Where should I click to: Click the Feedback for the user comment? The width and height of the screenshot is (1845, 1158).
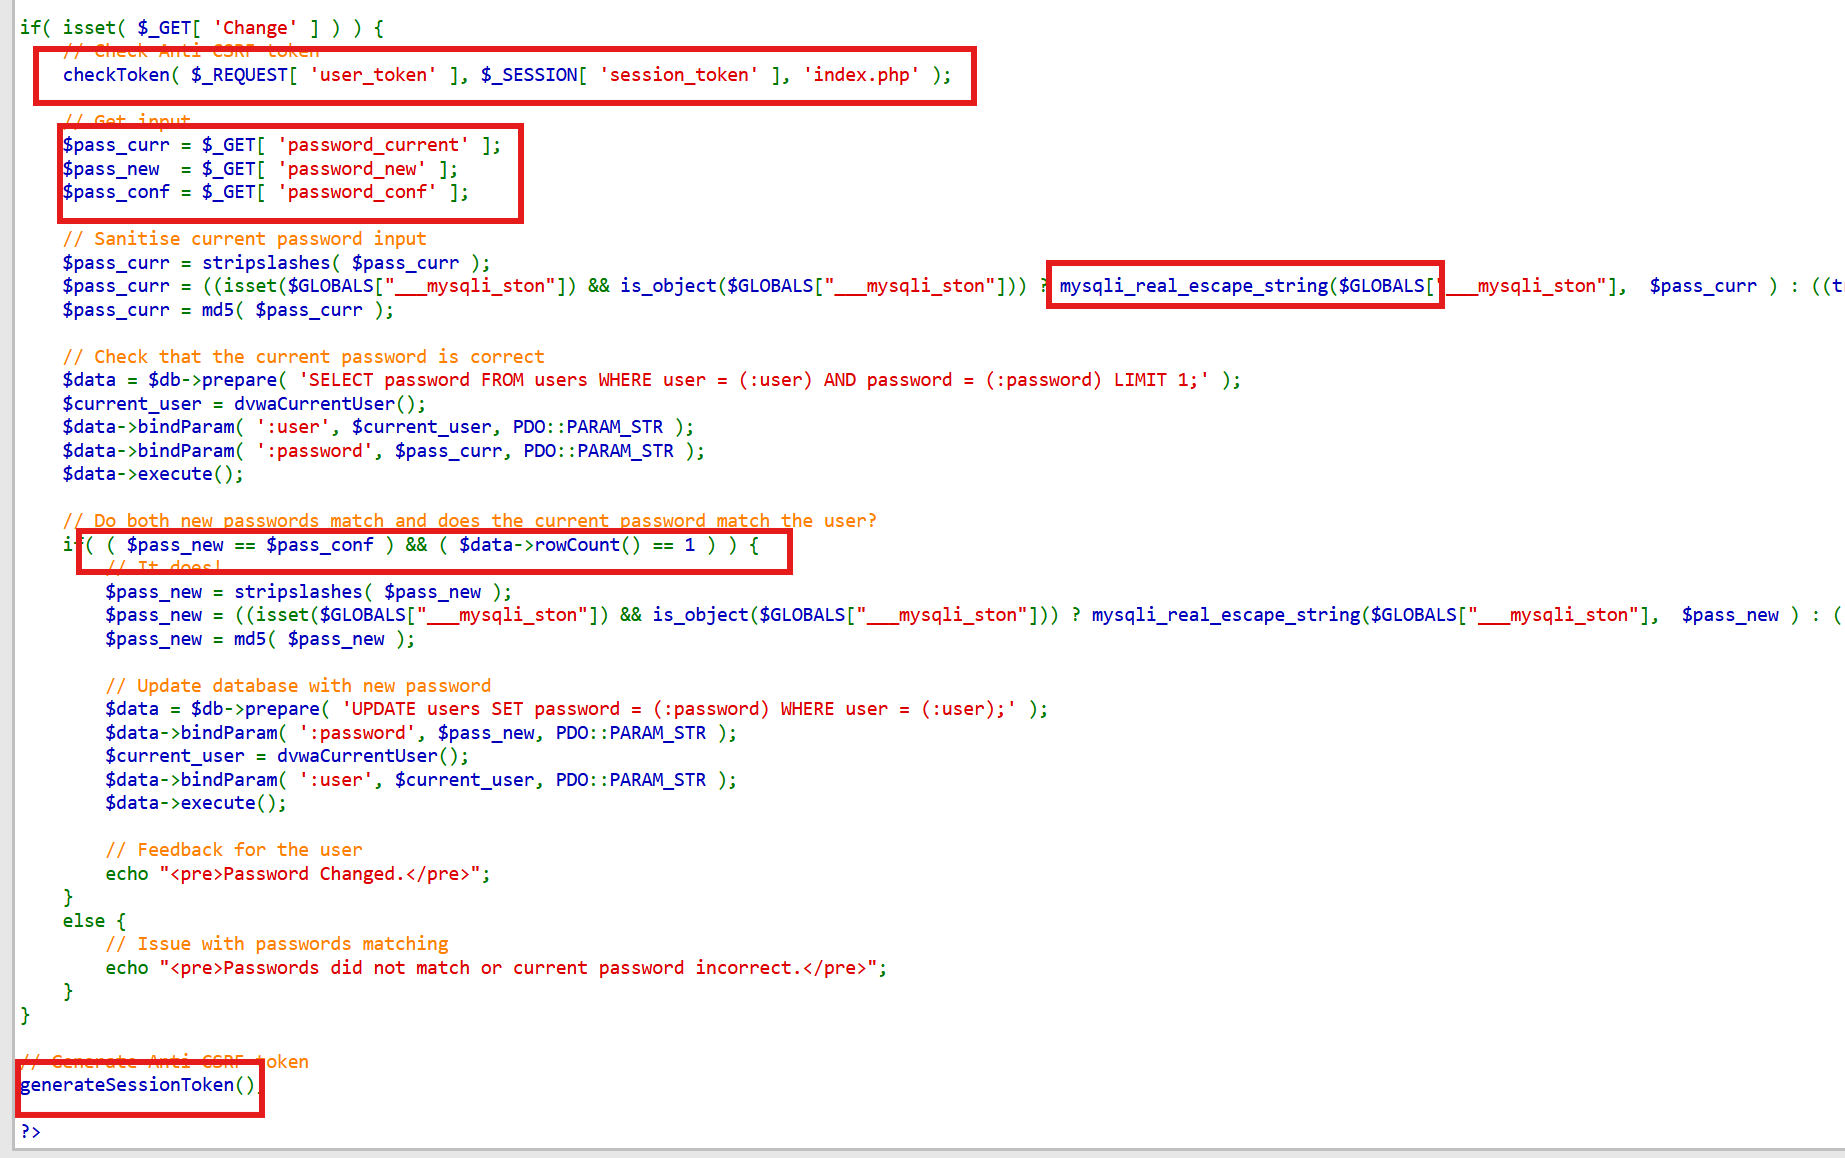click(234, 850)
